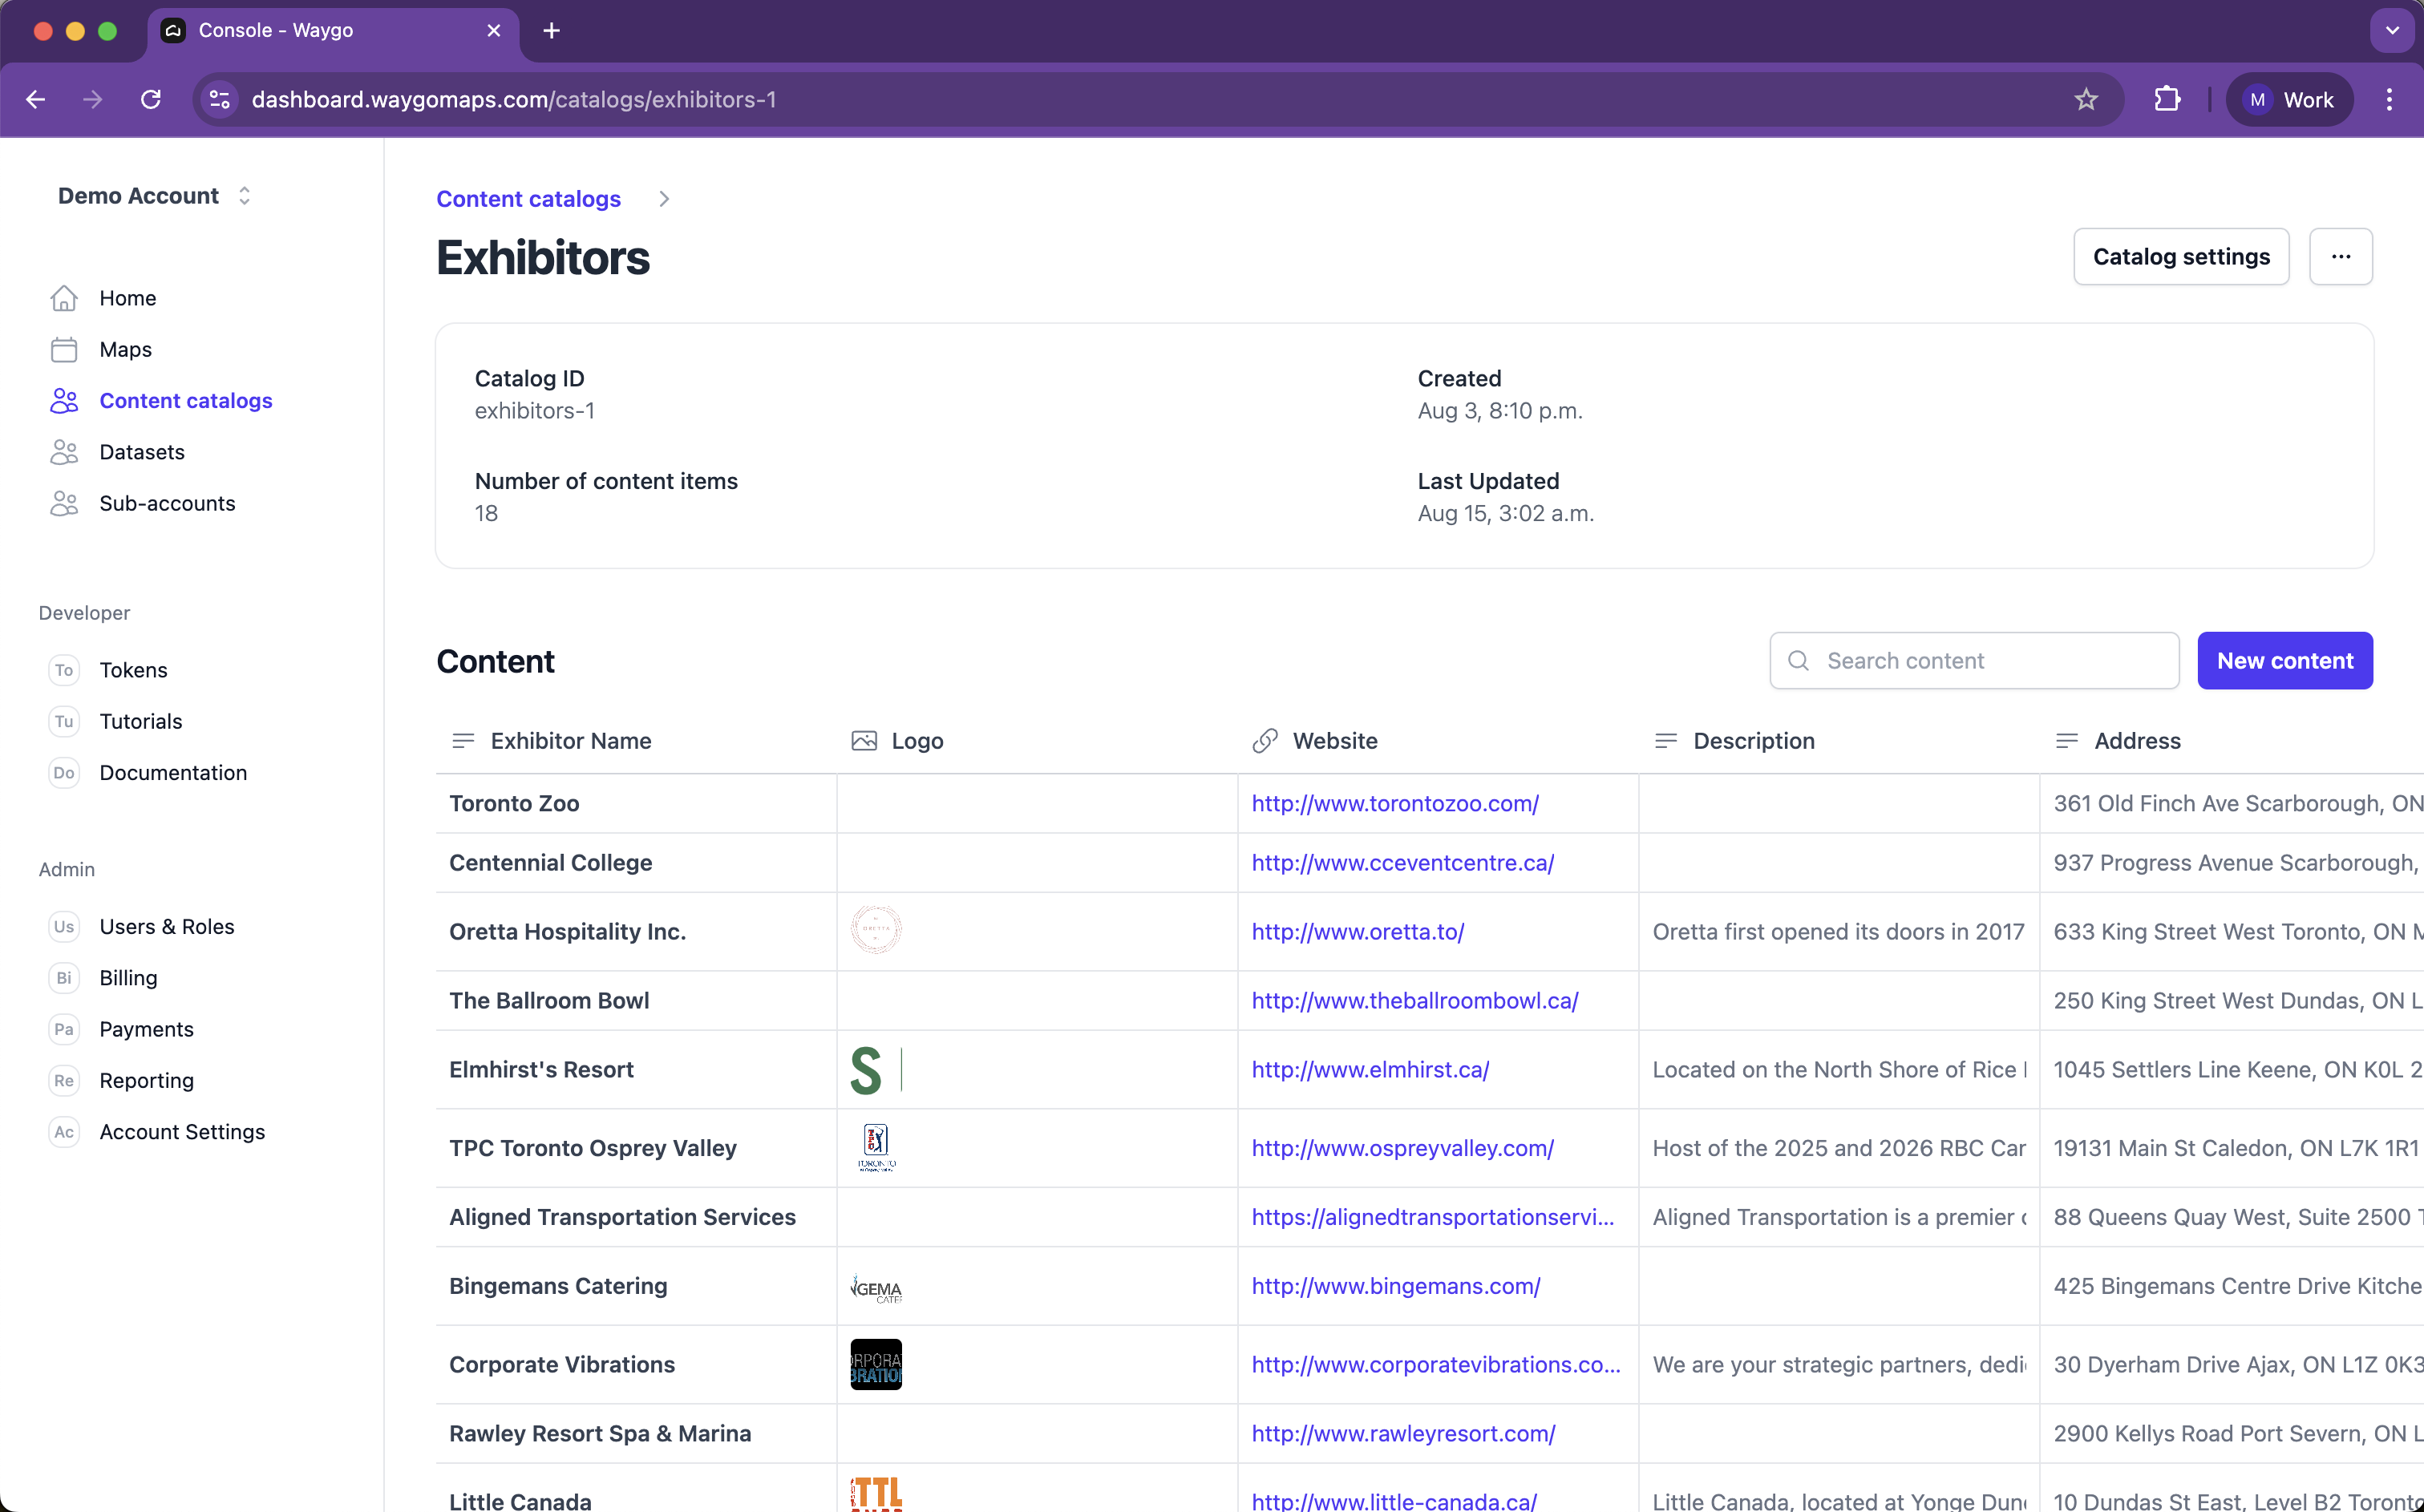Click the Datasets icon in sidebar
This screenshot has width=2424, height=1512.
[x=64, y=452]
